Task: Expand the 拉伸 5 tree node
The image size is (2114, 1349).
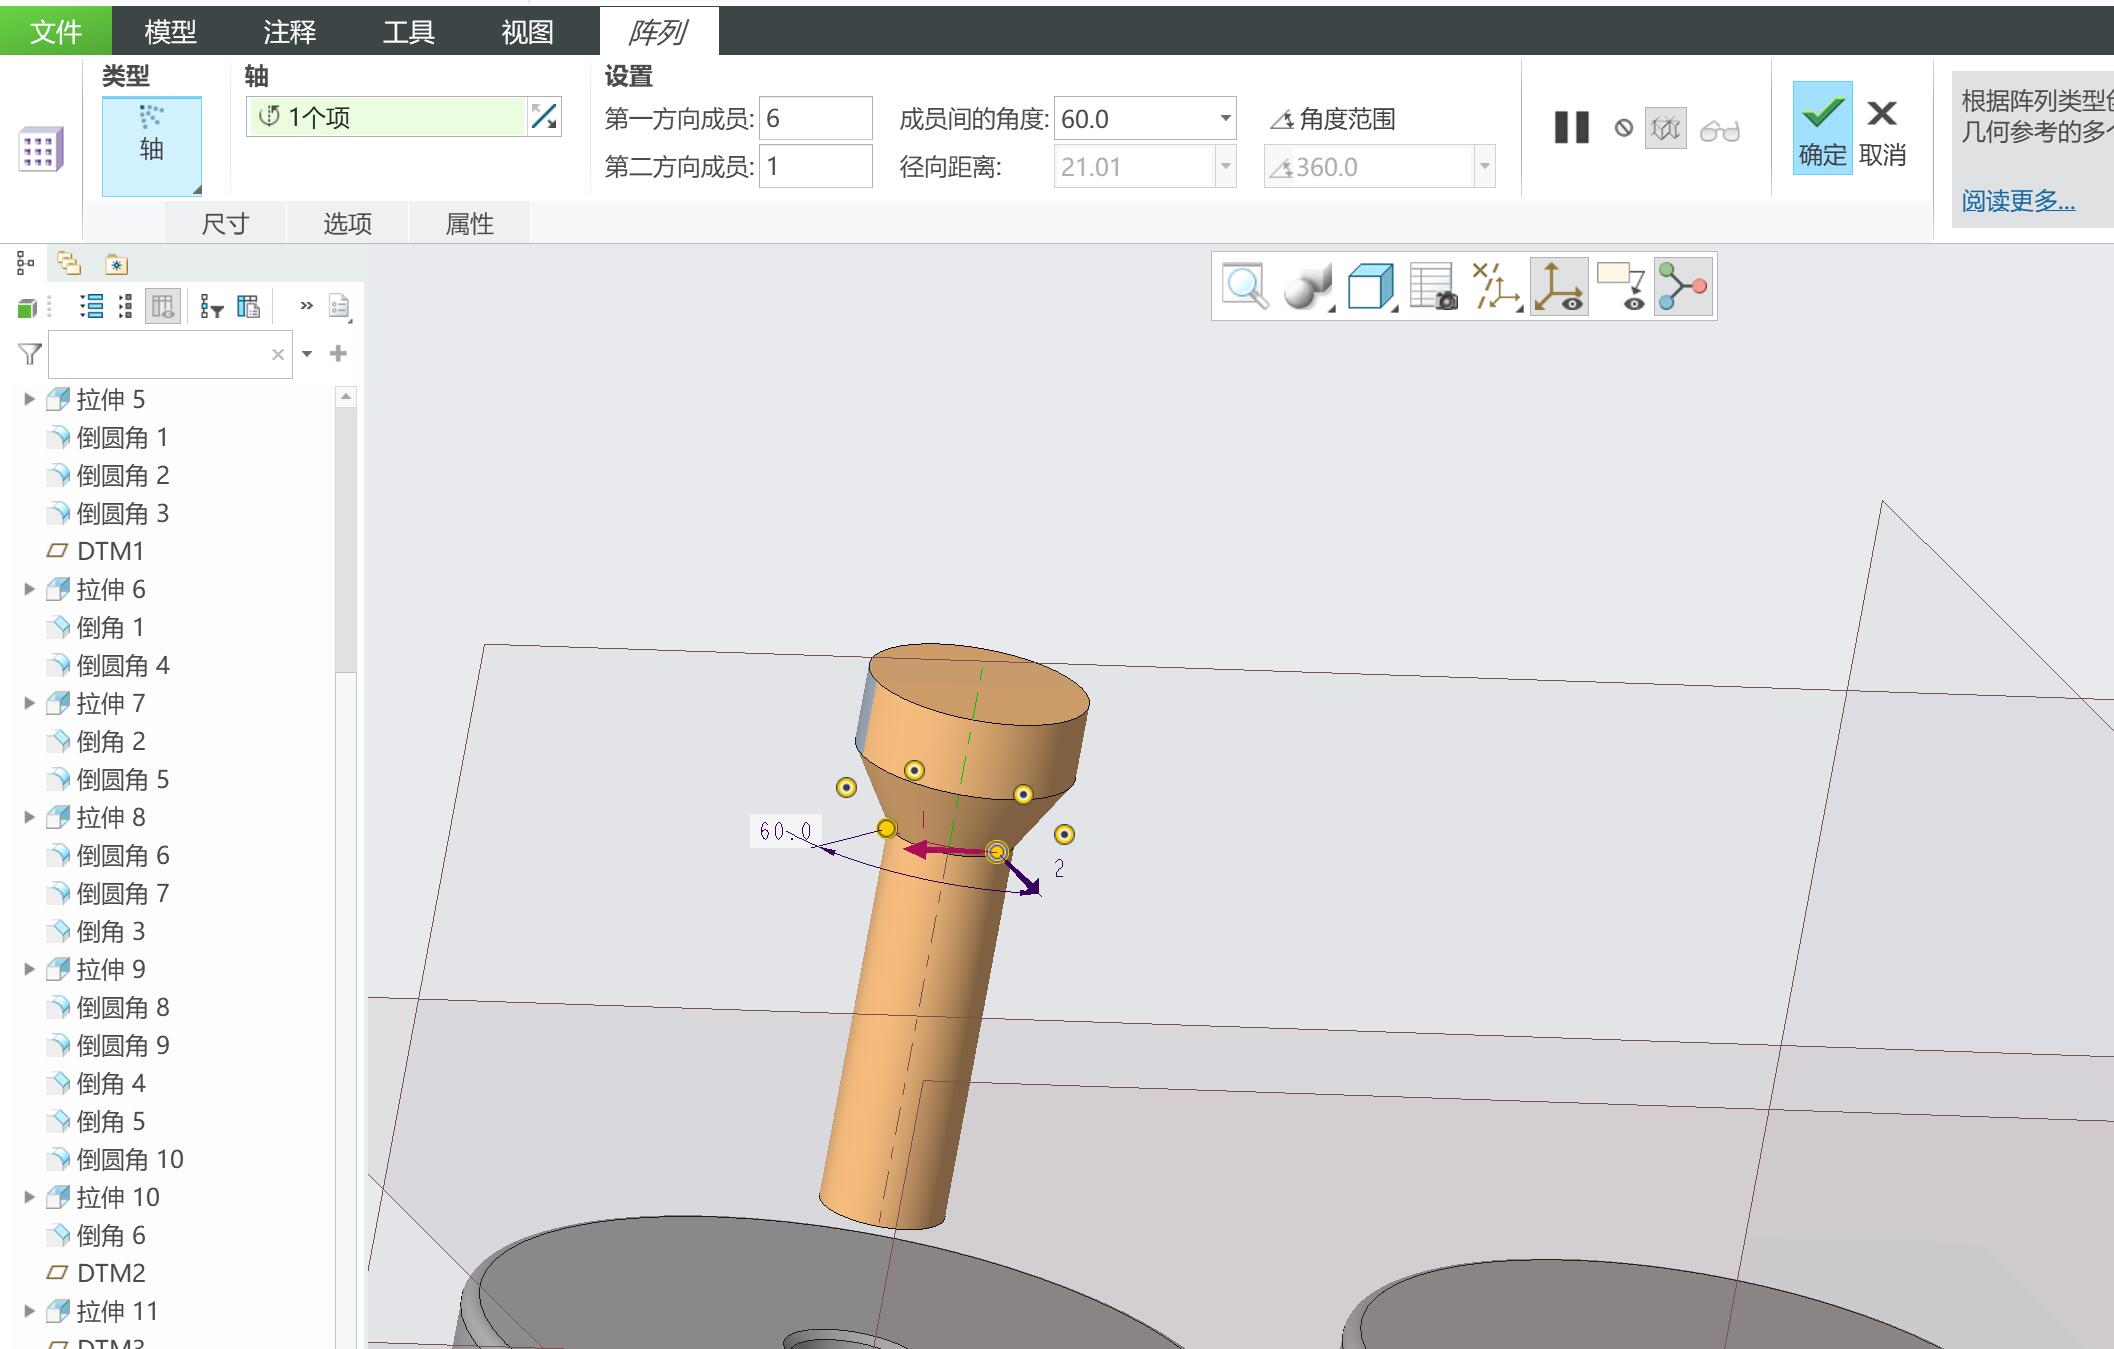Action: pyautogui.click(x=29, y=399)
